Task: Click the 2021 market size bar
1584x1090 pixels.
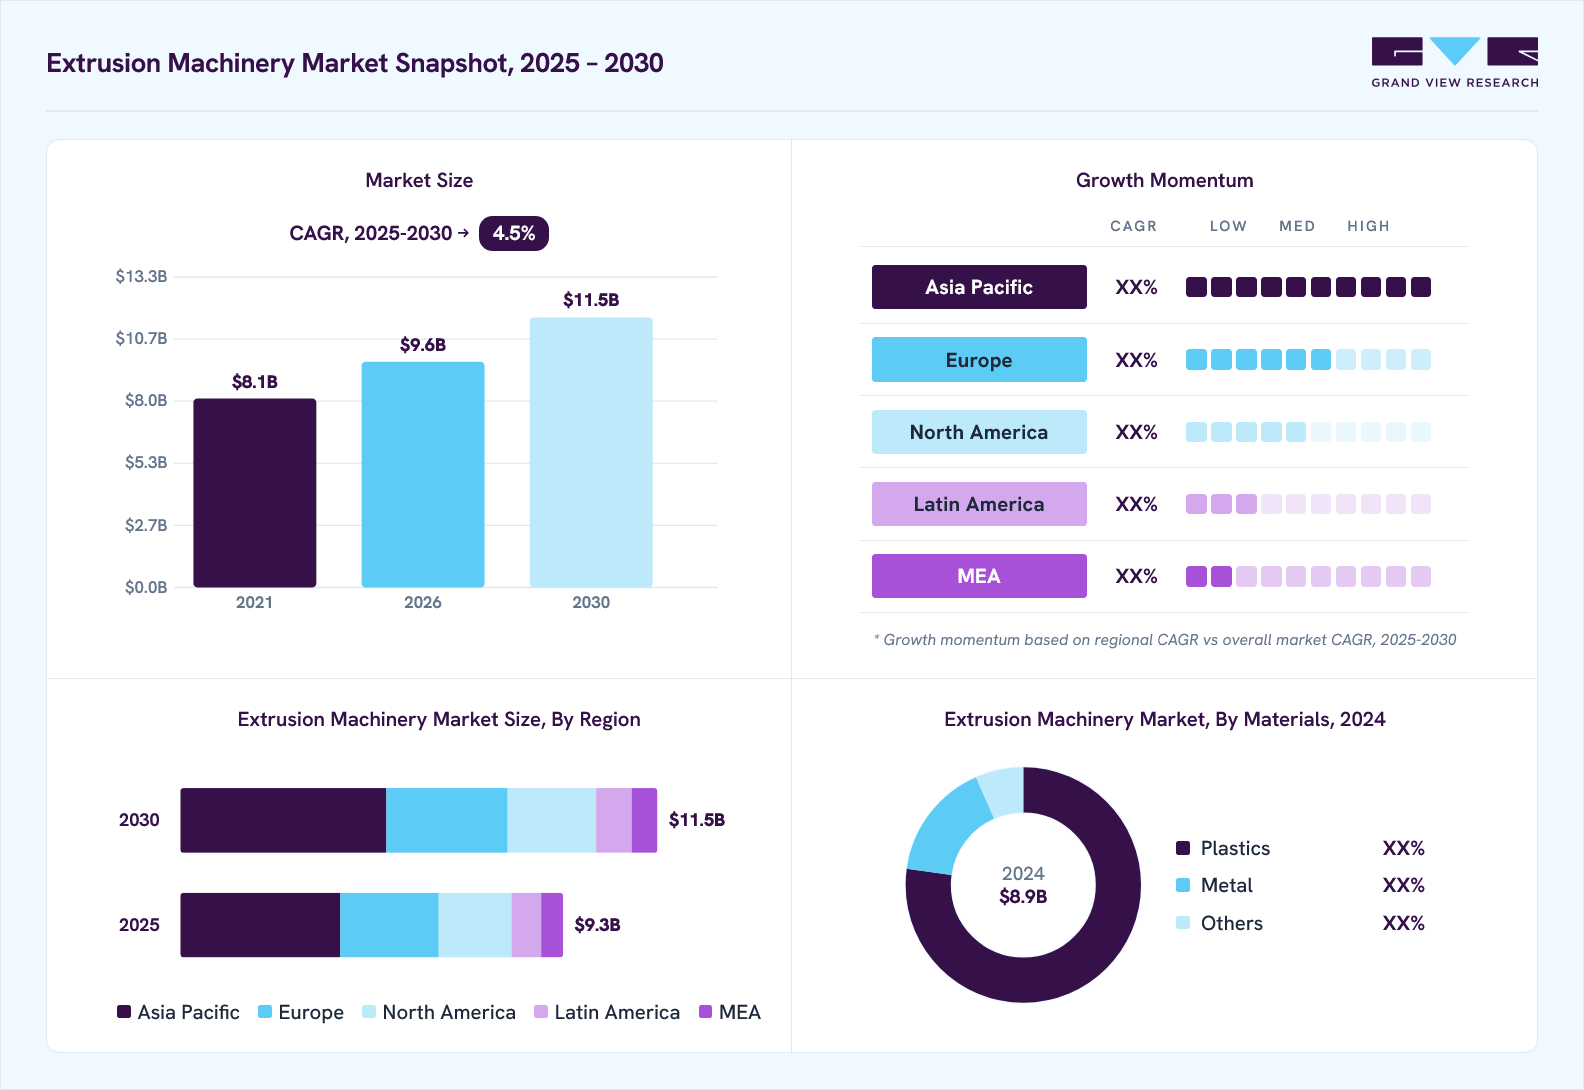Action: [x=255, y=493]
